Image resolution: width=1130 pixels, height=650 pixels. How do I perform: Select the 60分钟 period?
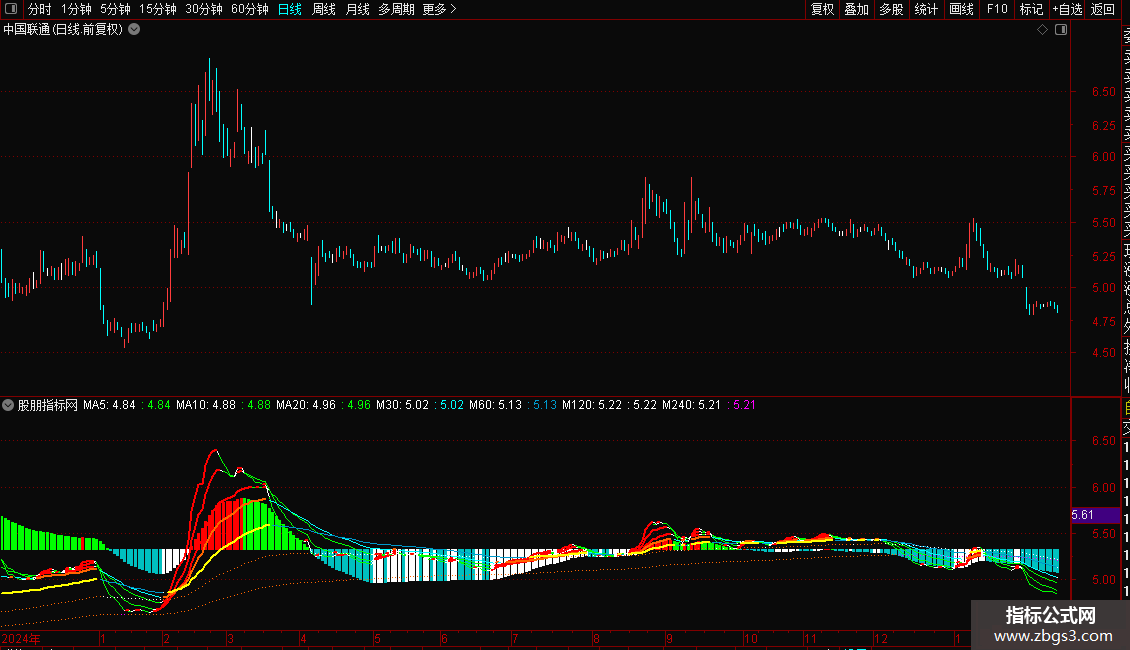pos(250,9)
